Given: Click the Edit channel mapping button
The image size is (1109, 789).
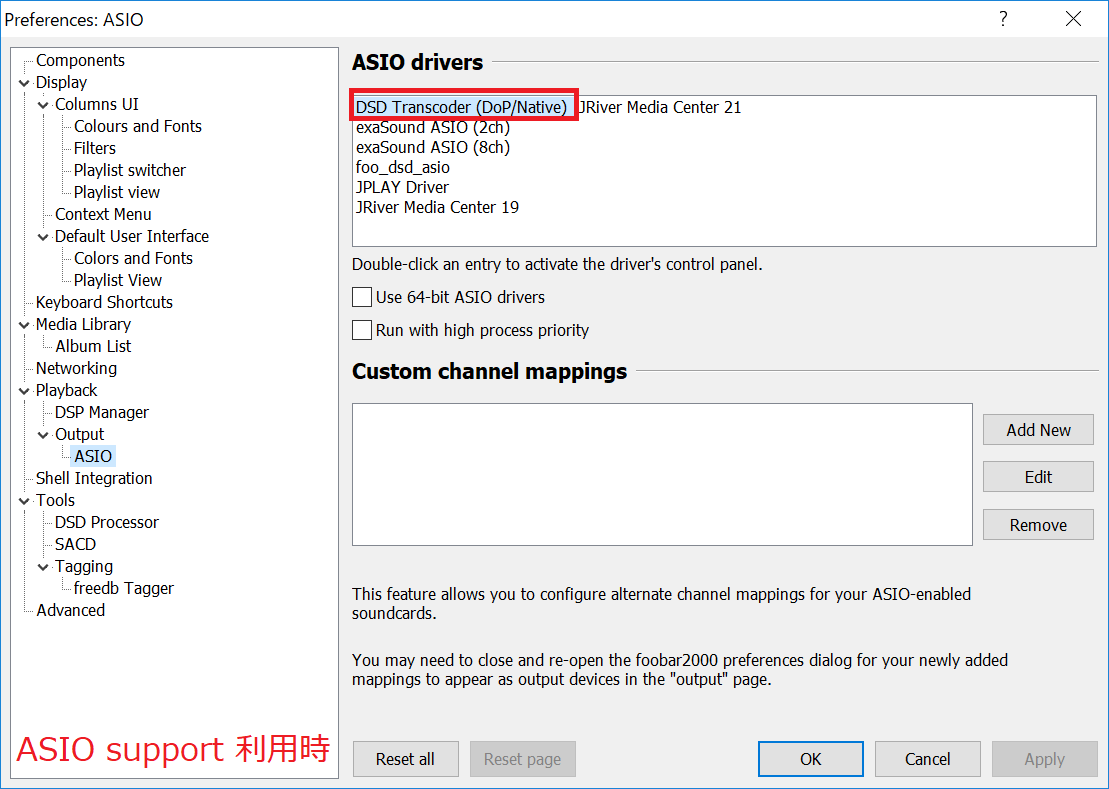Looking at the screenshot, I should pos(1038,477).
